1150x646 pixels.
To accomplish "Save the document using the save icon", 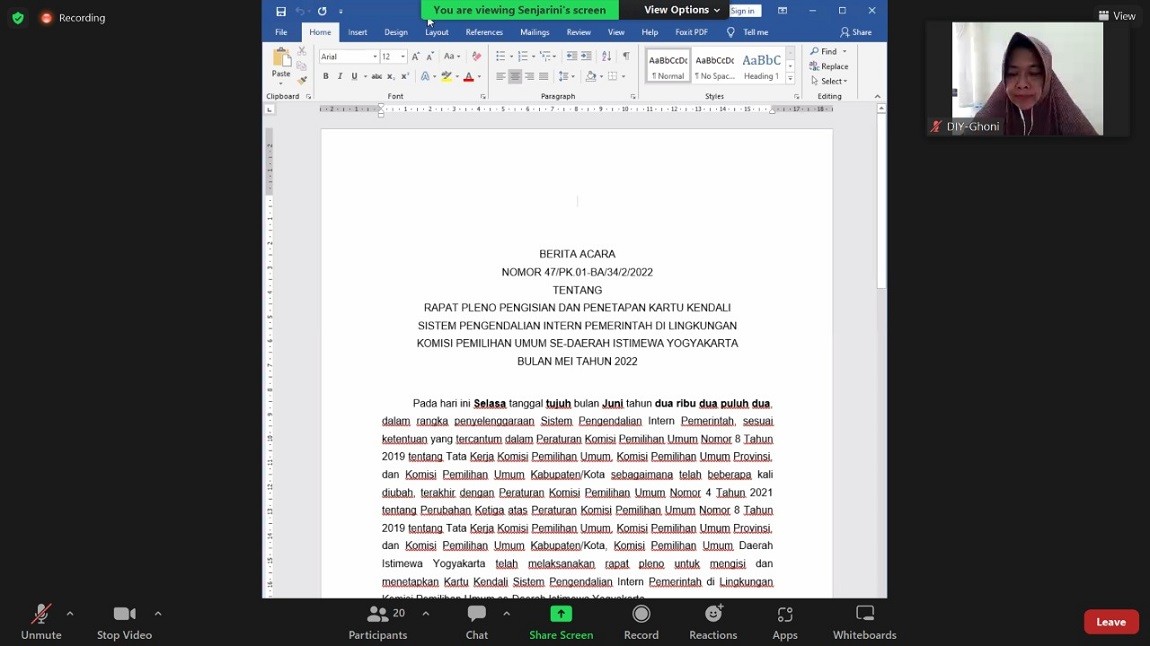I will click(x=281, y=11).
